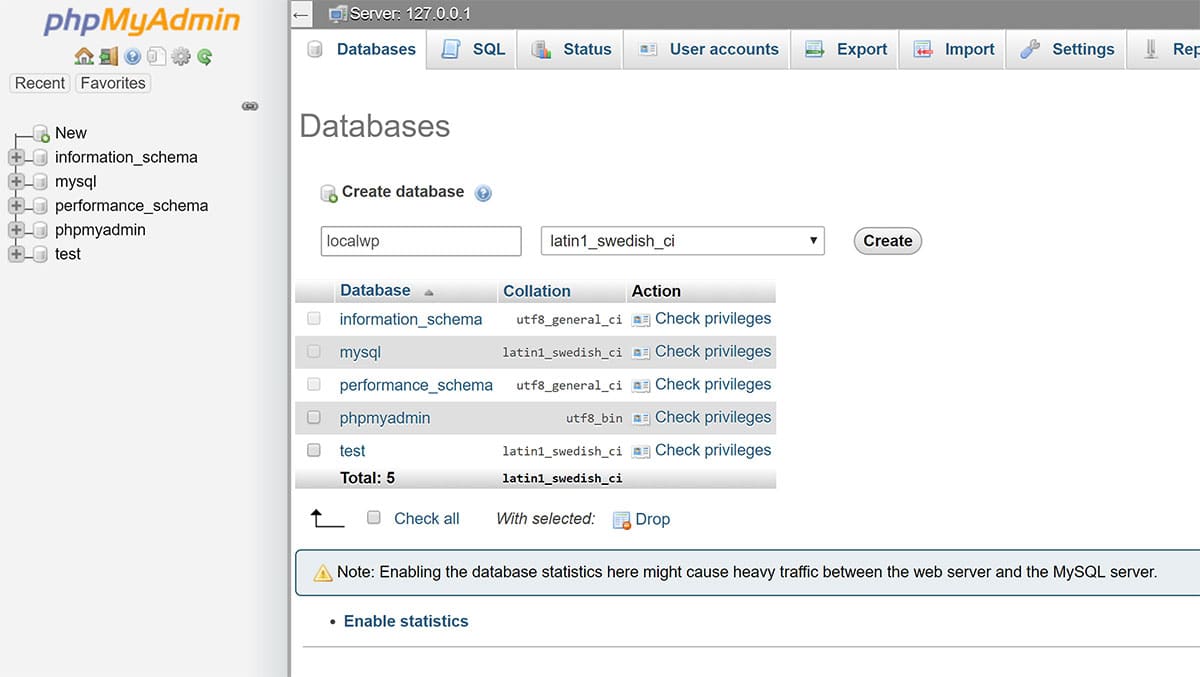
Task: Open the Import tab
Action: click(x=954, y=49)
